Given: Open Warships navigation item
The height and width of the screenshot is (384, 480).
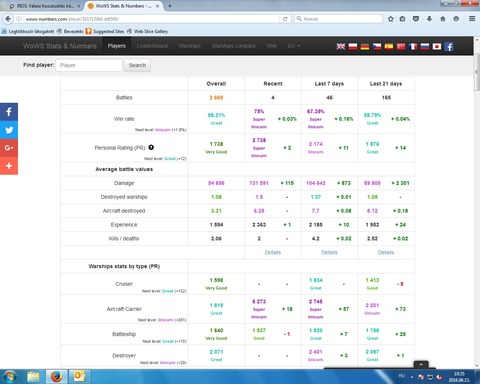Looking at the screenshot, I should pyautogui.click(x=189, y=46).
